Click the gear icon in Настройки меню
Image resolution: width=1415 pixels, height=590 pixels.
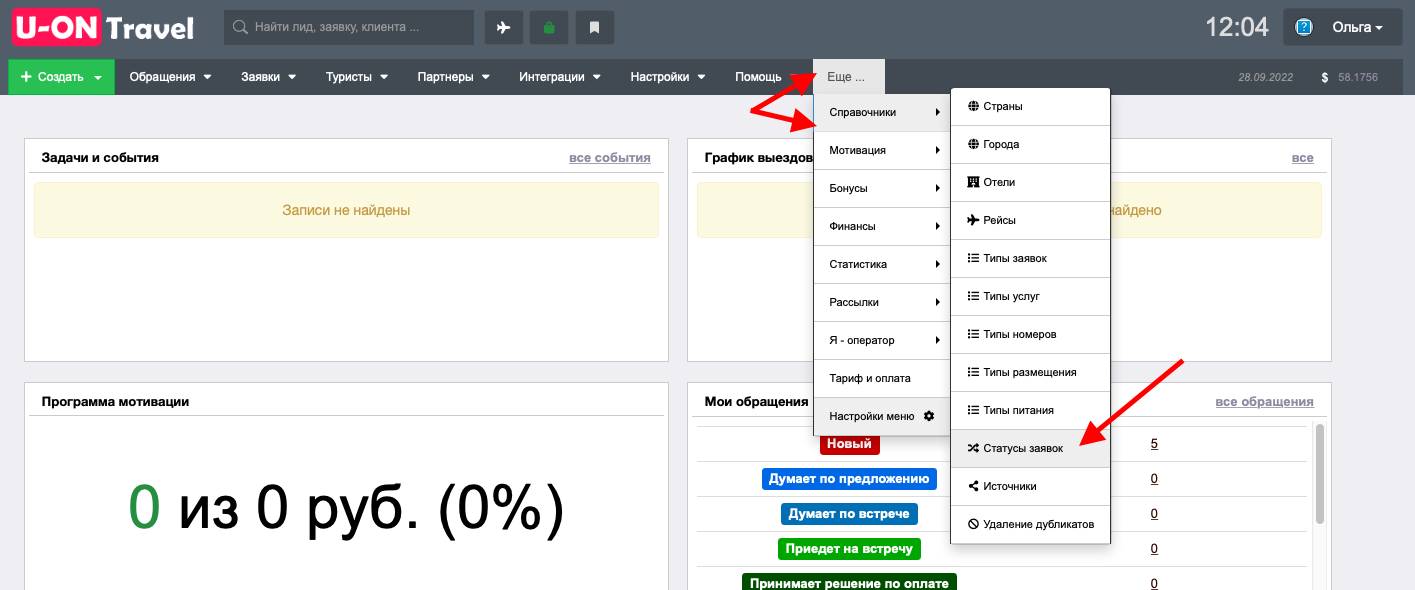tap(929, 416)
